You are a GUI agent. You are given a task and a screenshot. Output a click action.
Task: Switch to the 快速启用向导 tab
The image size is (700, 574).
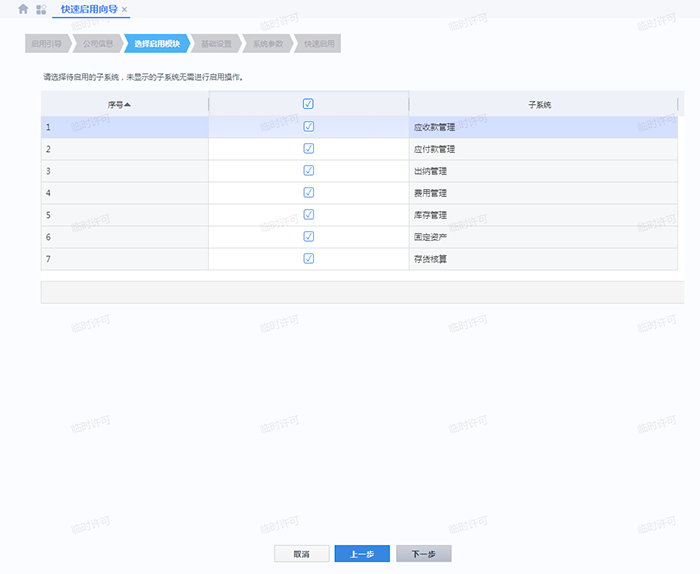click(x=89, y=9)
